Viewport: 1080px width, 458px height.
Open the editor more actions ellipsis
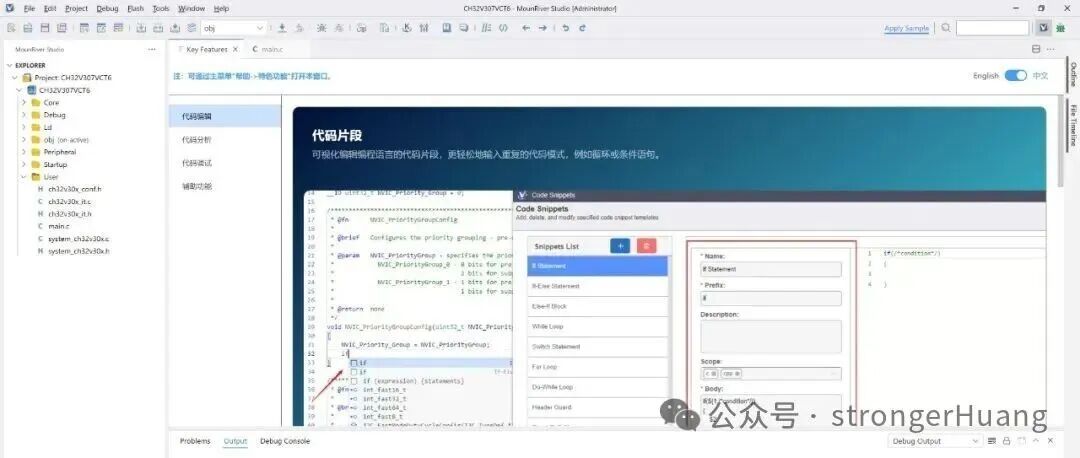click(1050, 50)
